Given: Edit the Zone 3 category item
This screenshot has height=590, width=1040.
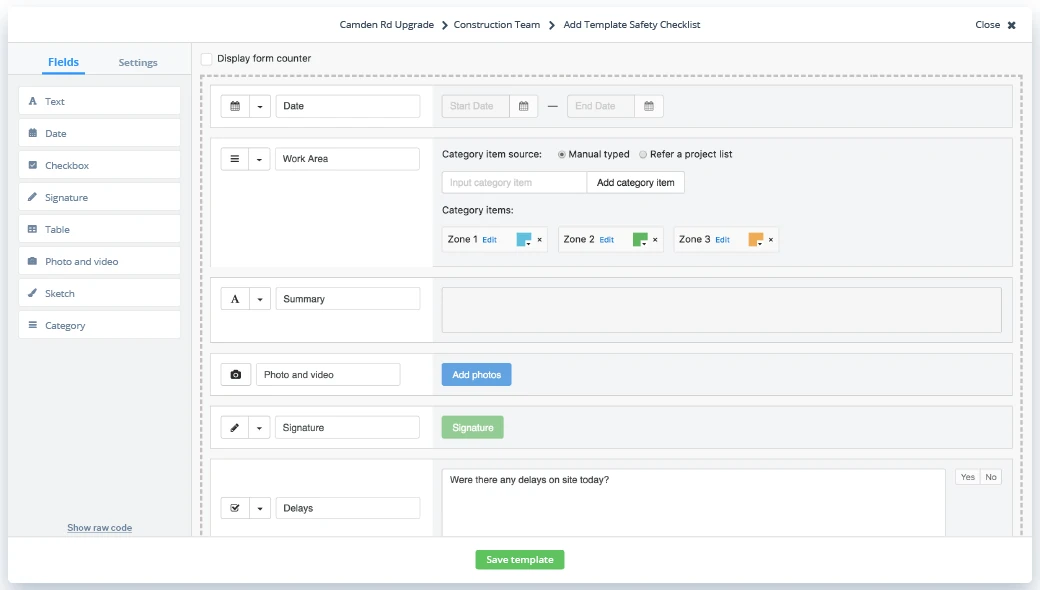Looking at the screenshot, I should click(x=722, y=240).
